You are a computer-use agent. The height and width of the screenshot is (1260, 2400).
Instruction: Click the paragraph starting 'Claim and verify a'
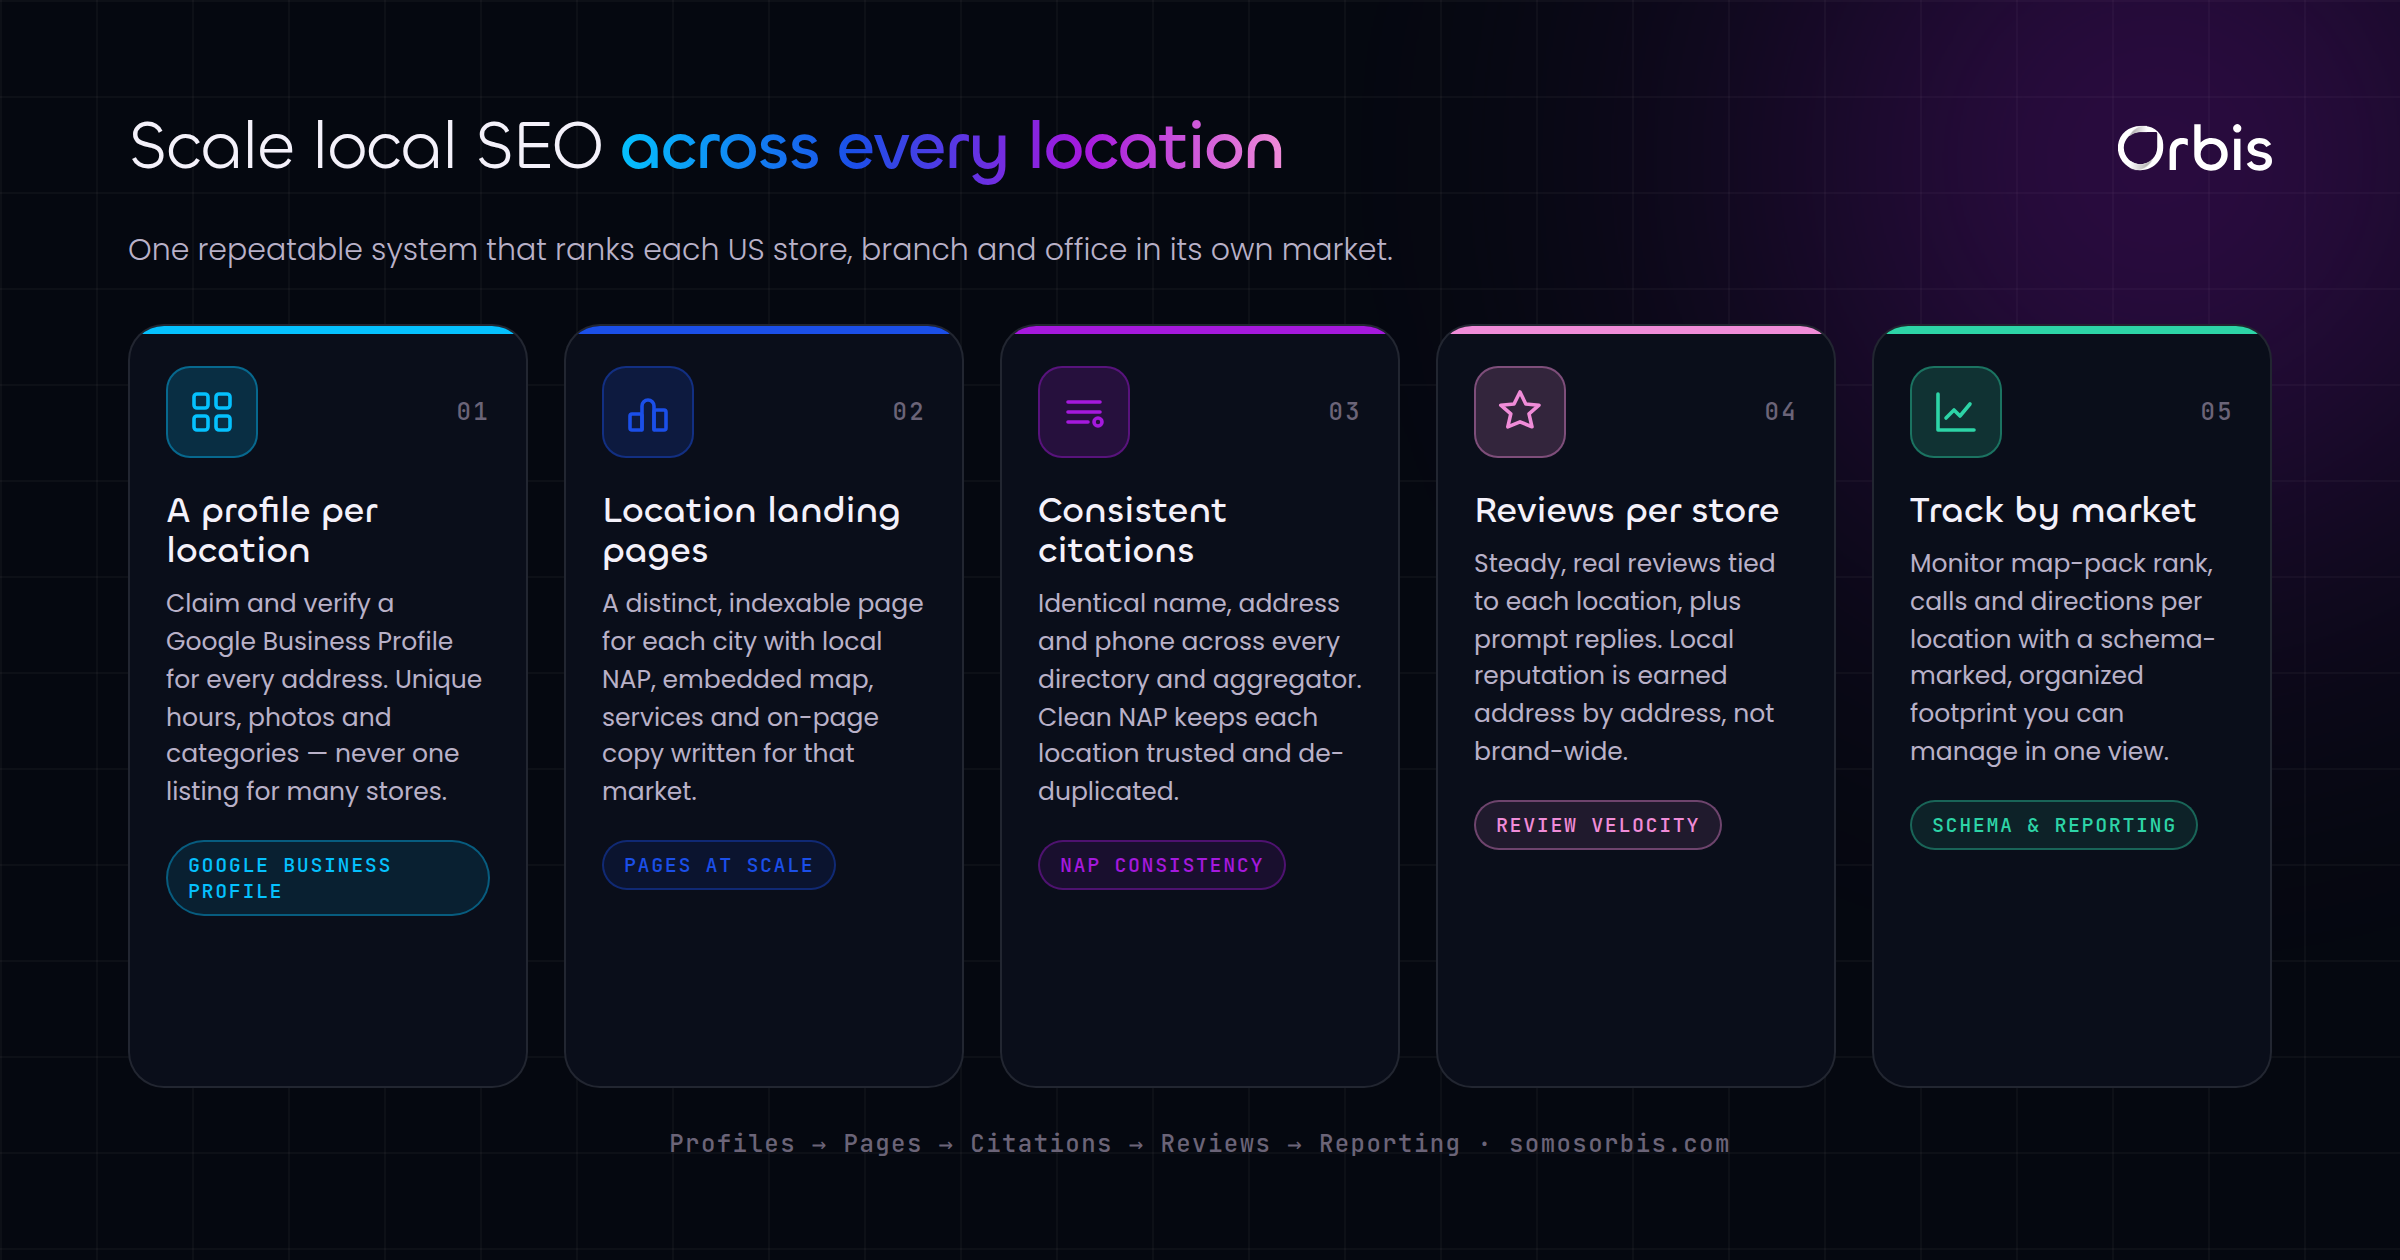point(324,697)
